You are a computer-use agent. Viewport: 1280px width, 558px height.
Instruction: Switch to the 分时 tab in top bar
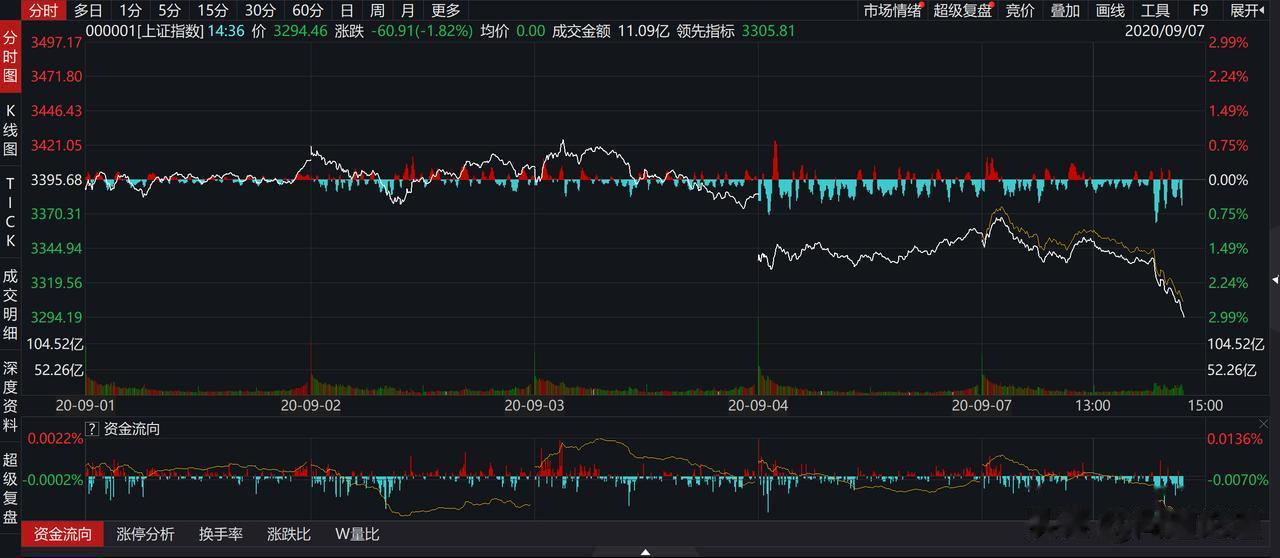click(x=43, y=11)
